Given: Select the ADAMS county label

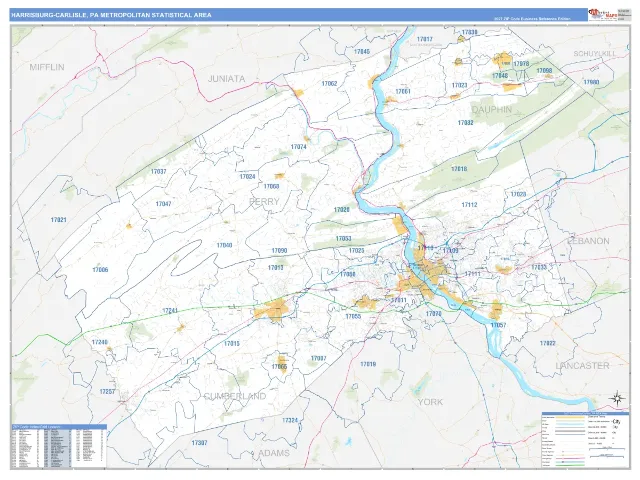Looking at the screenshot, I should 274,453.
